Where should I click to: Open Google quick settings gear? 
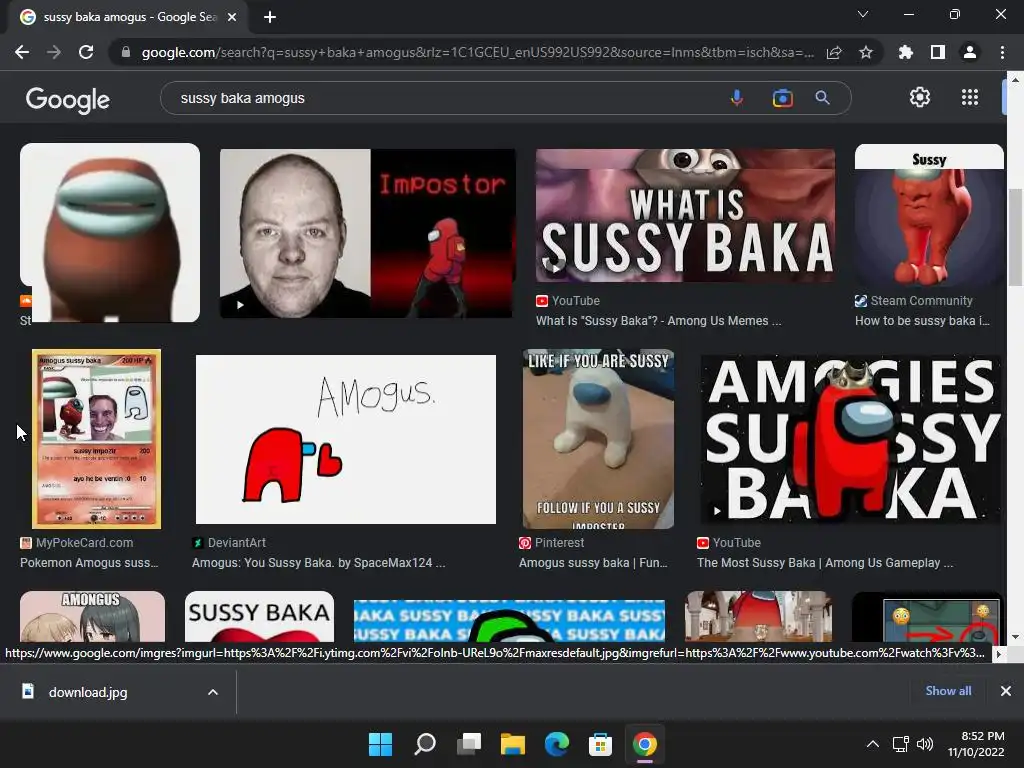pos(920,97)
